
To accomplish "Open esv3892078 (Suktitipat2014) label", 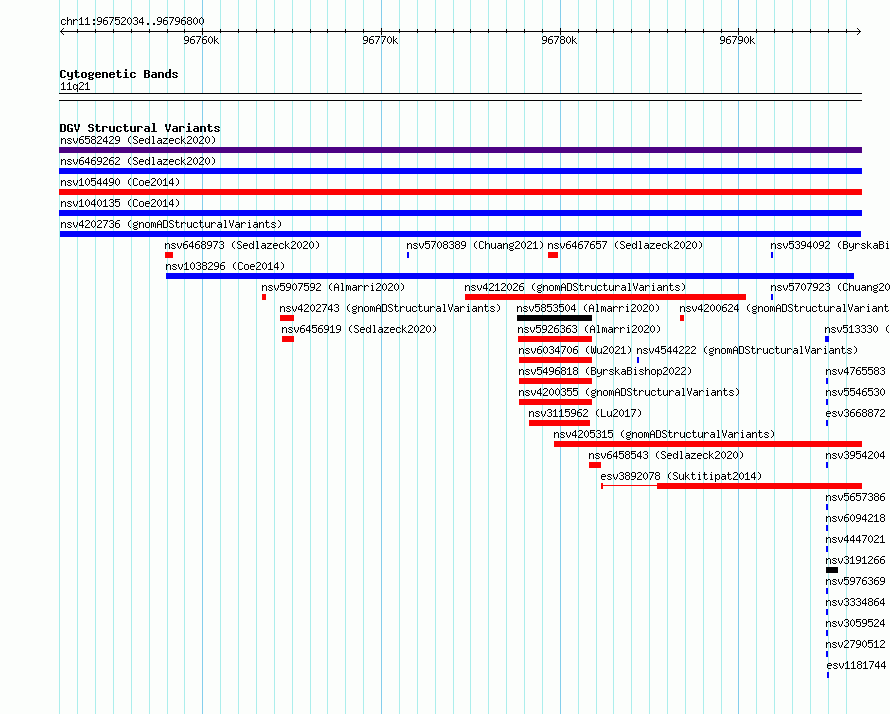I will point(681,476).
